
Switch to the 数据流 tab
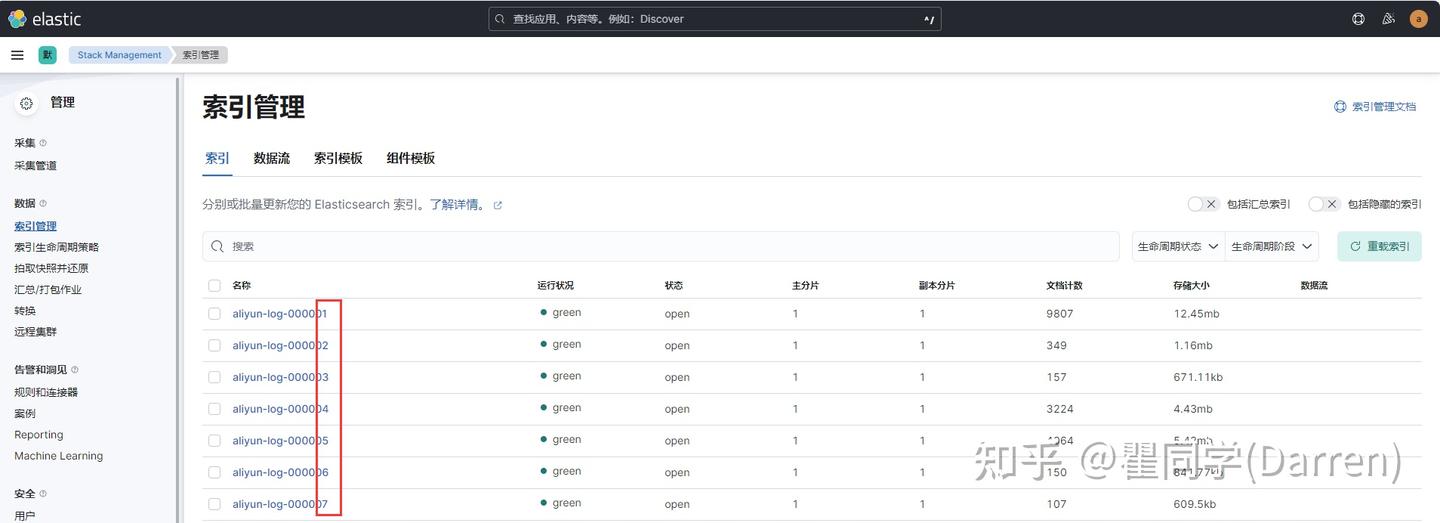coord(272,158)
